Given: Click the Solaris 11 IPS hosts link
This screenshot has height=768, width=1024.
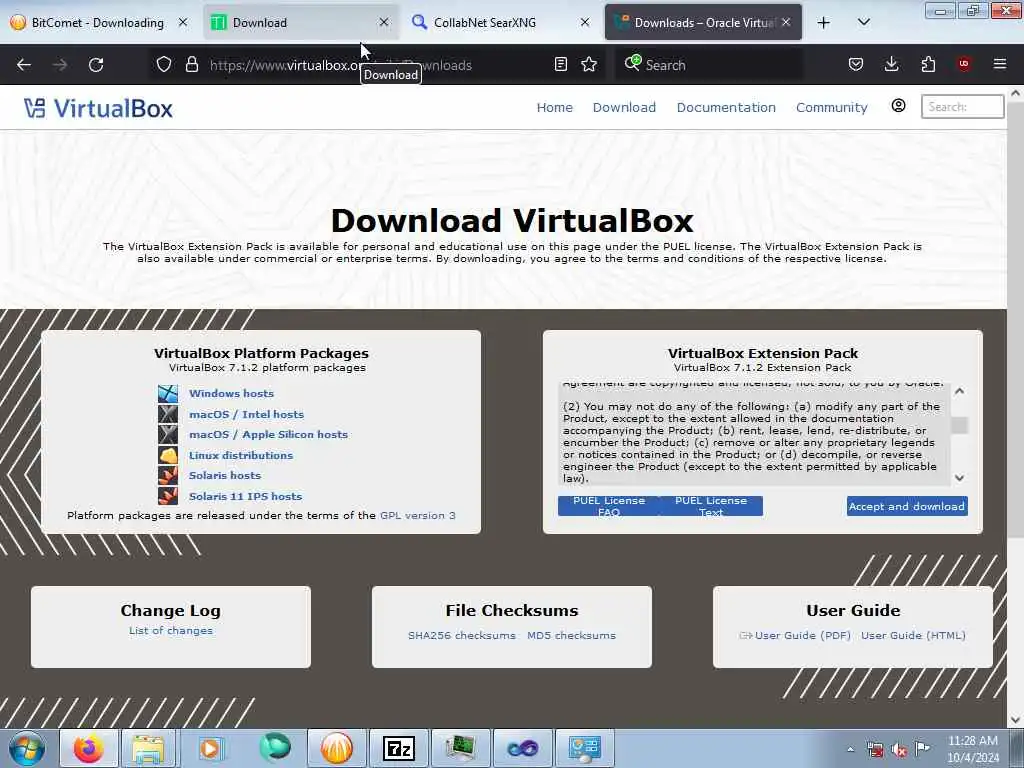Looking at the screenshot, I should [x=246, y=496].
